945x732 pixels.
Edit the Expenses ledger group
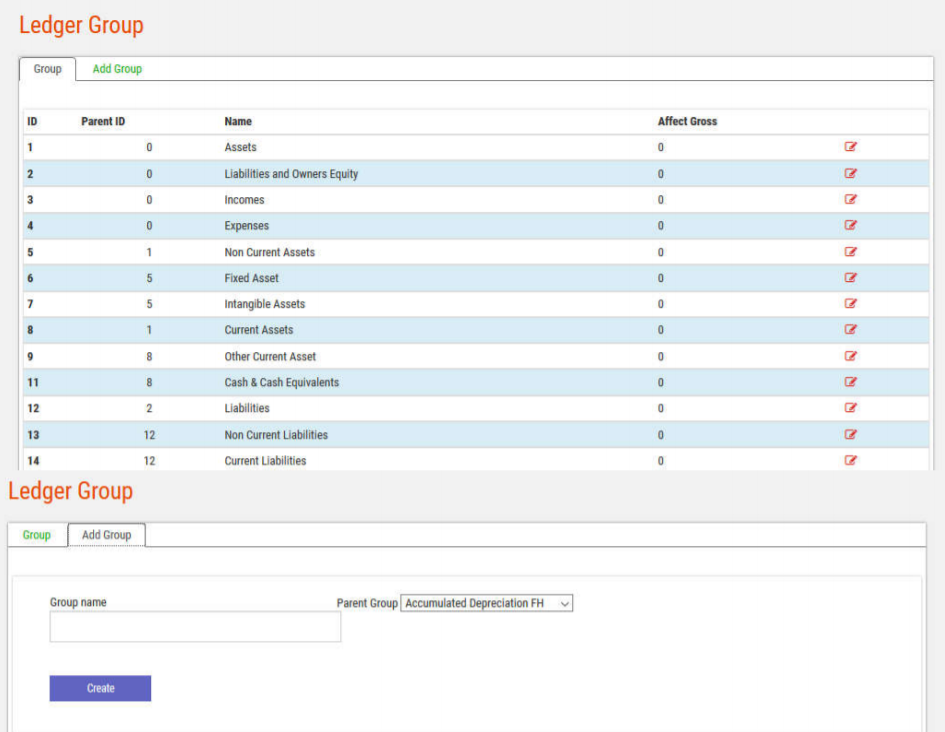pos(851,225)
